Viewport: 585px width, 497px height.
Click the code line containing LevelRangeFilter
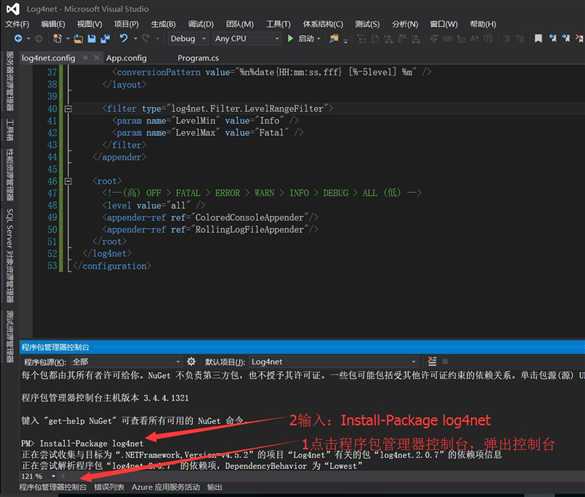[218, 109]
